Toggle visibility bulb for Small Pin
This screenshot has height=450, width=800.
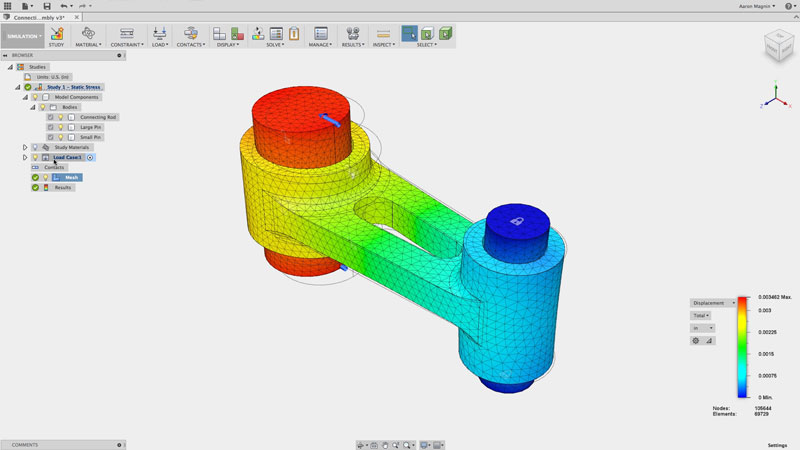[61, 137]
